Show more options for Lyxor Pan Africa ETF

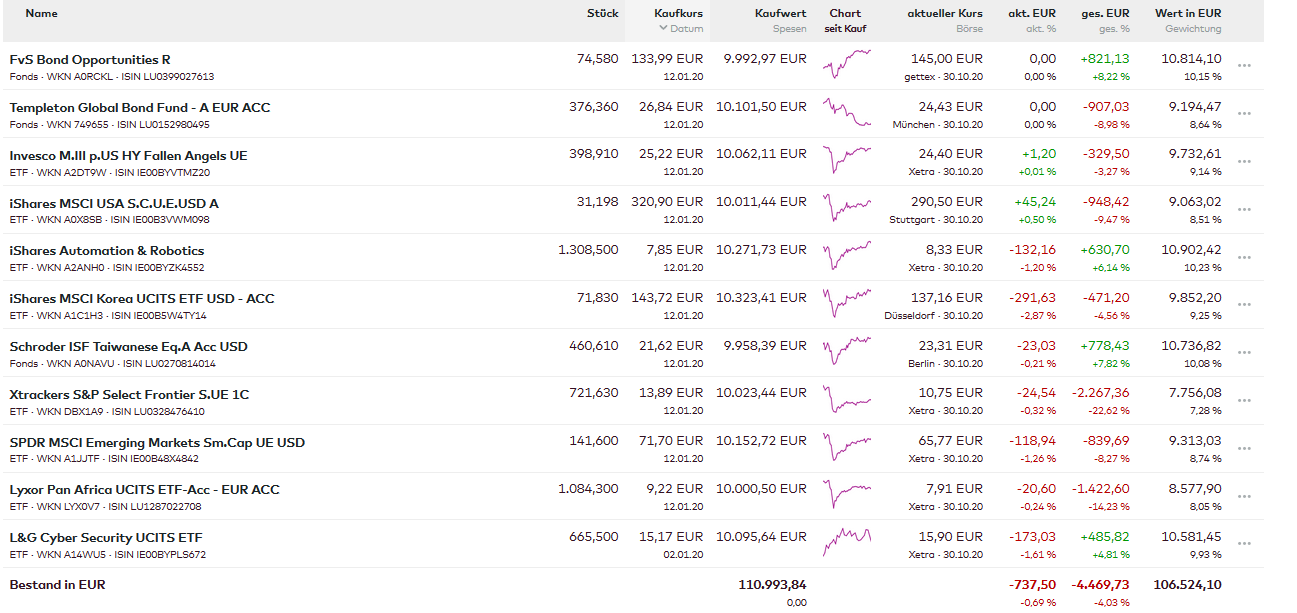coord(1244,496)
